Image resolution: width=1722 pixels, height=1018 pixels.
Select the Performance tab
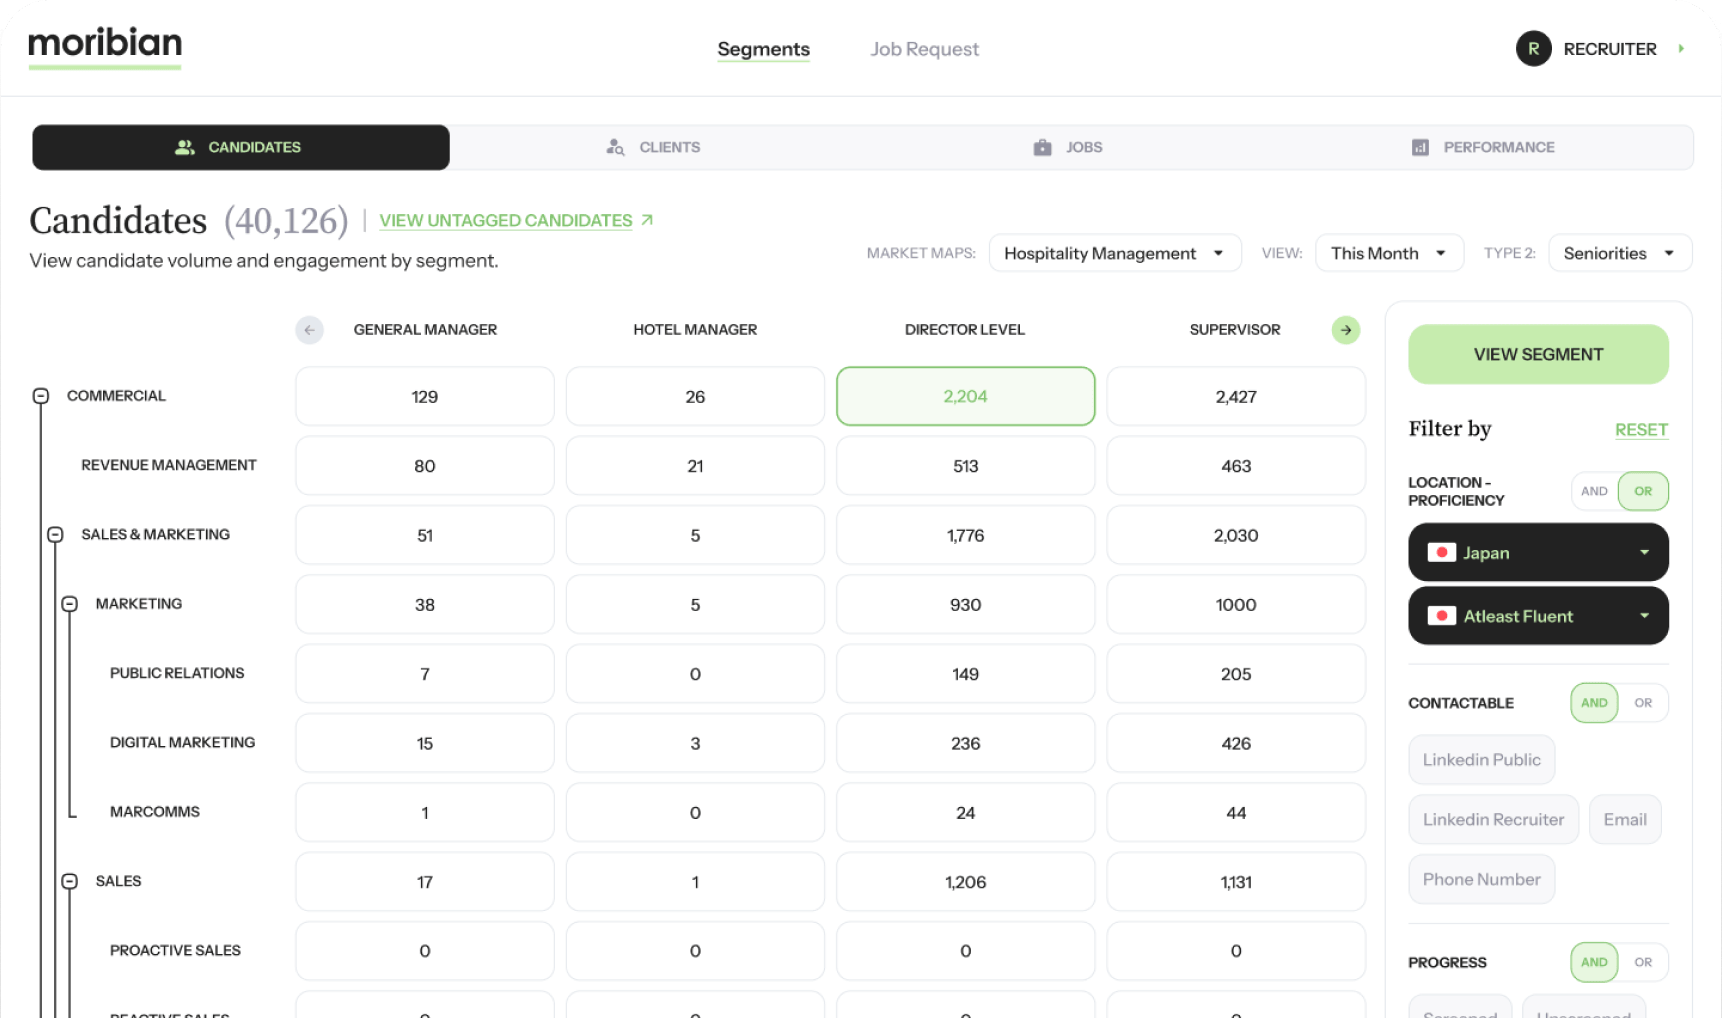(1482, 147)
